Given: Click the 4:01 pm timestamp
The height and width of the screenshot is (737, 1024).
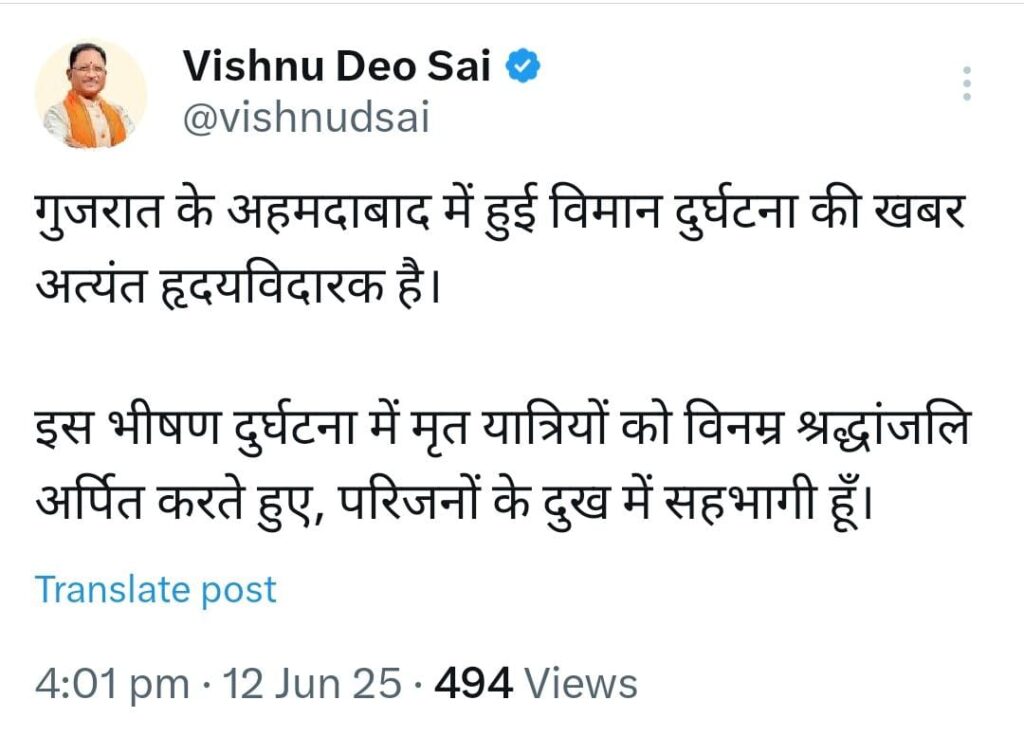Looking at the screenshot, I should (111, 685).
